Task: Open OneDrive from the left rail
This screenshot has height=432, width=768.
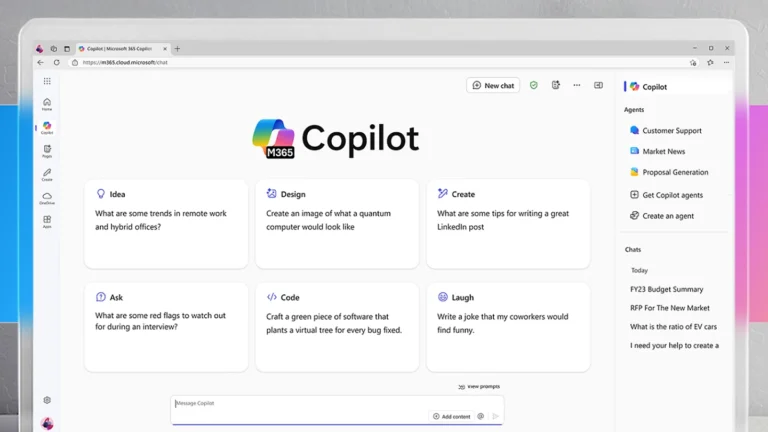Action: pos(47,198)
